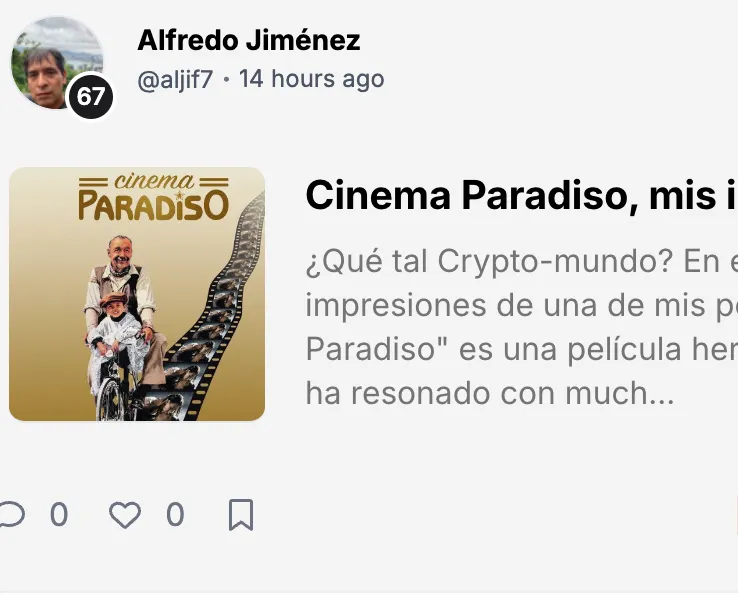Like the post with the heart icon
738x600 pixels.
[125, 515]
